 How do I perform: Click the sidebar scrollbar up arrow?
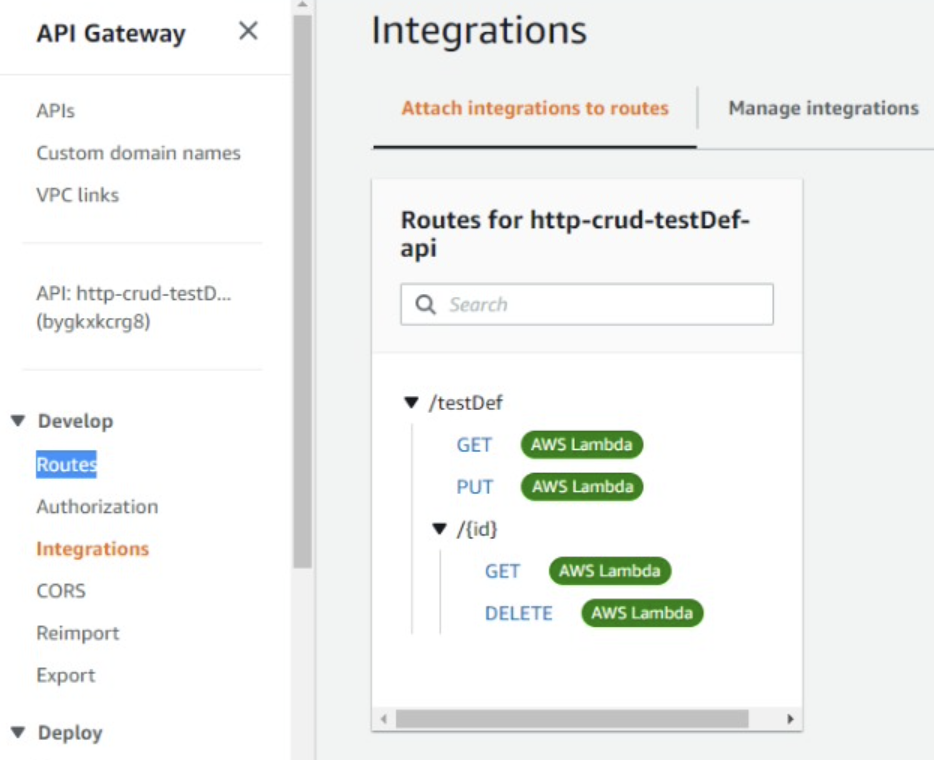tap(303, 5)
